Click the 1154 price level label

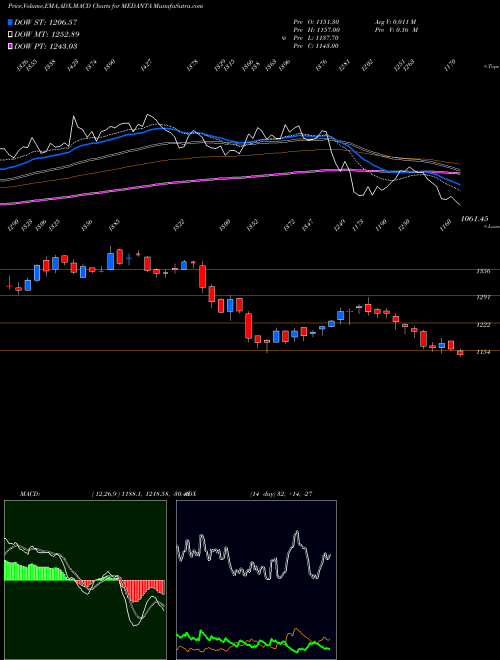pos(483,352)
